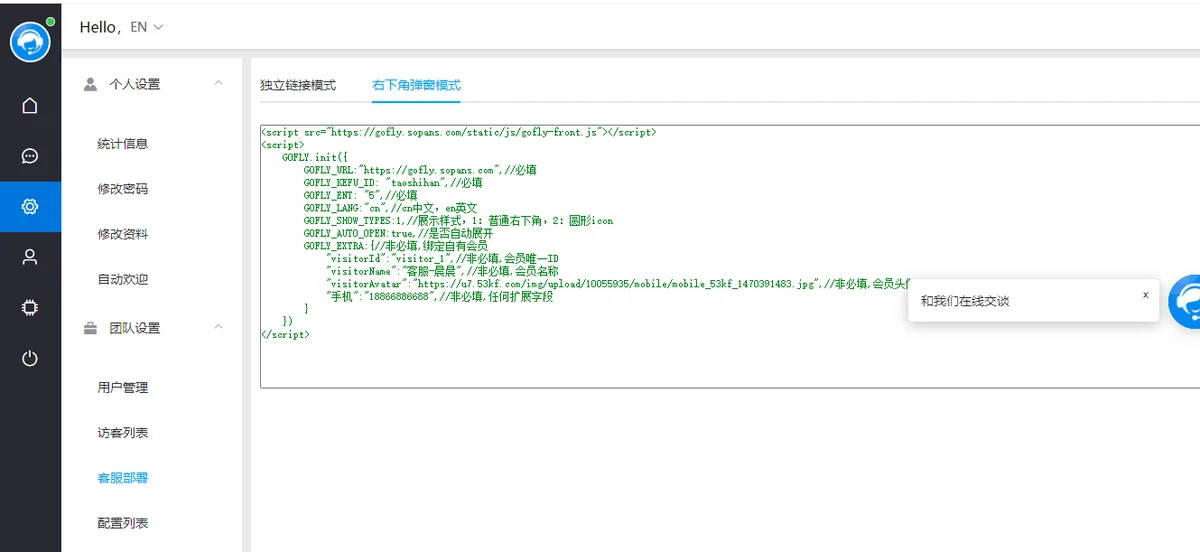Click the Hello greeting text in header
The width and height of the screenshot is (1200, 552).
pos(100,27)
